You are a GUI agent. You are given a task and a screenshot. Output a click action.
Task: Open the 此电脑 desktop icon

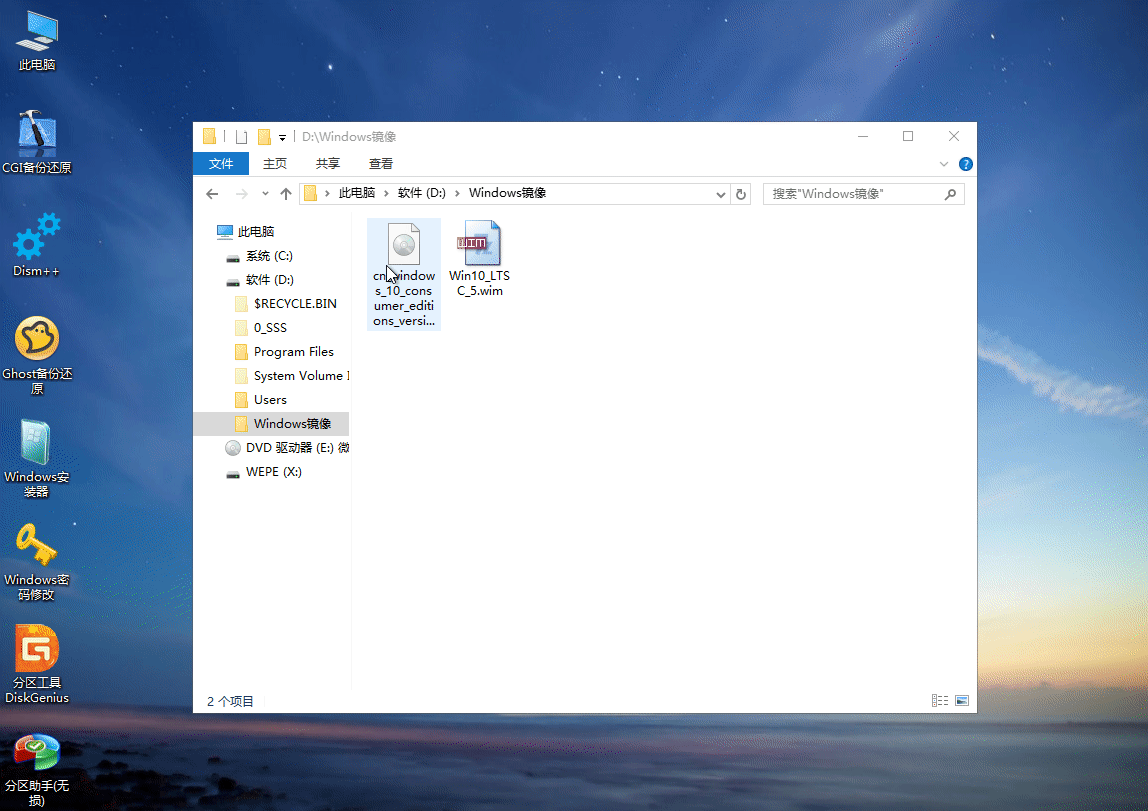(37, 41)
